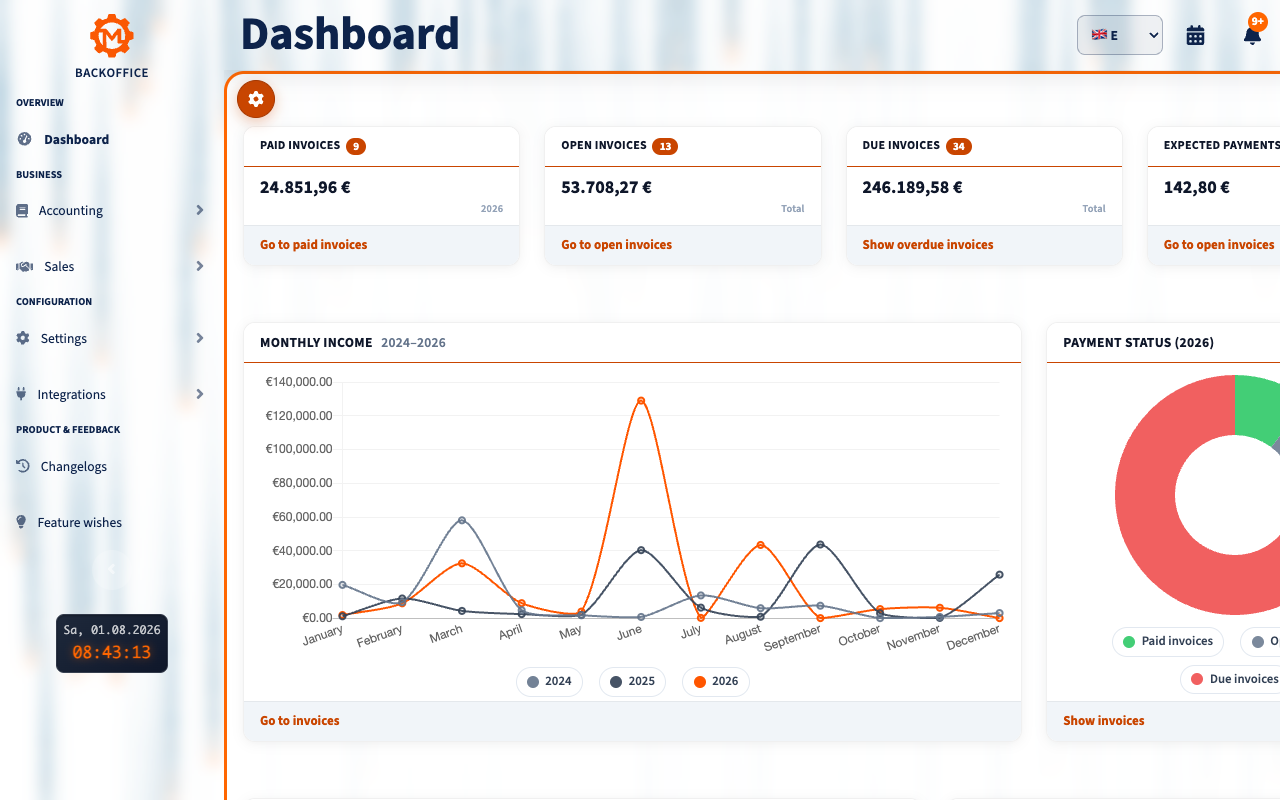Follow the Go to paid invoices link

tap(313, 245)
